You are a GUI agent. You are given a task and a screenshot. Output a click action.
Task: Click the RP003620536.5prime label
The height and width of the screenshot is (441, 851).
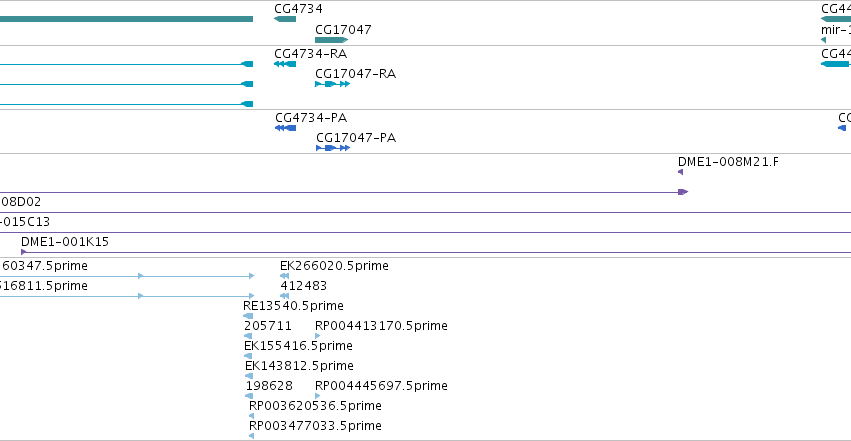[x=315, y=406]
